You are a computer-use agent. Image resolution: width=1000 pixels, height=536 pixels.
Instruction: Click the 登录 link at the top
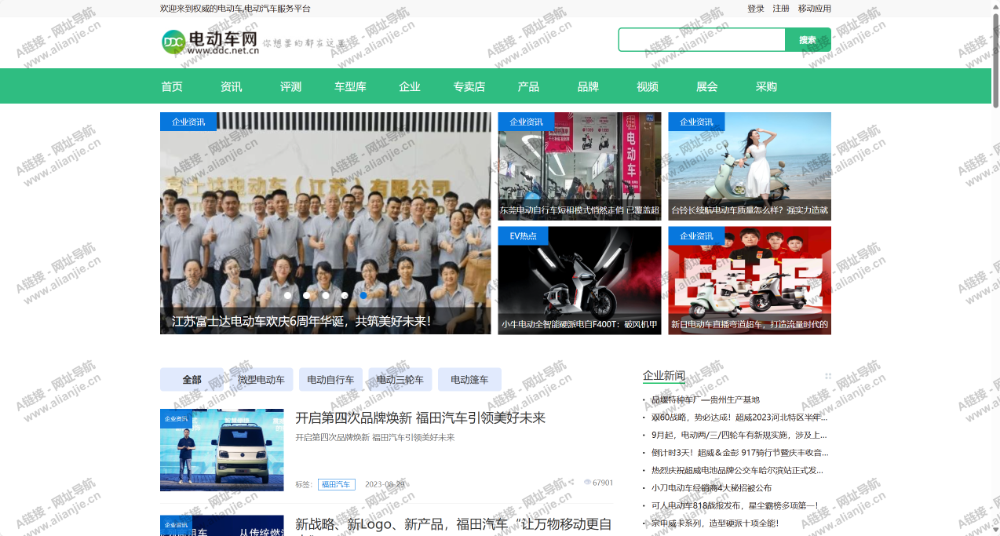click(756, 8)
